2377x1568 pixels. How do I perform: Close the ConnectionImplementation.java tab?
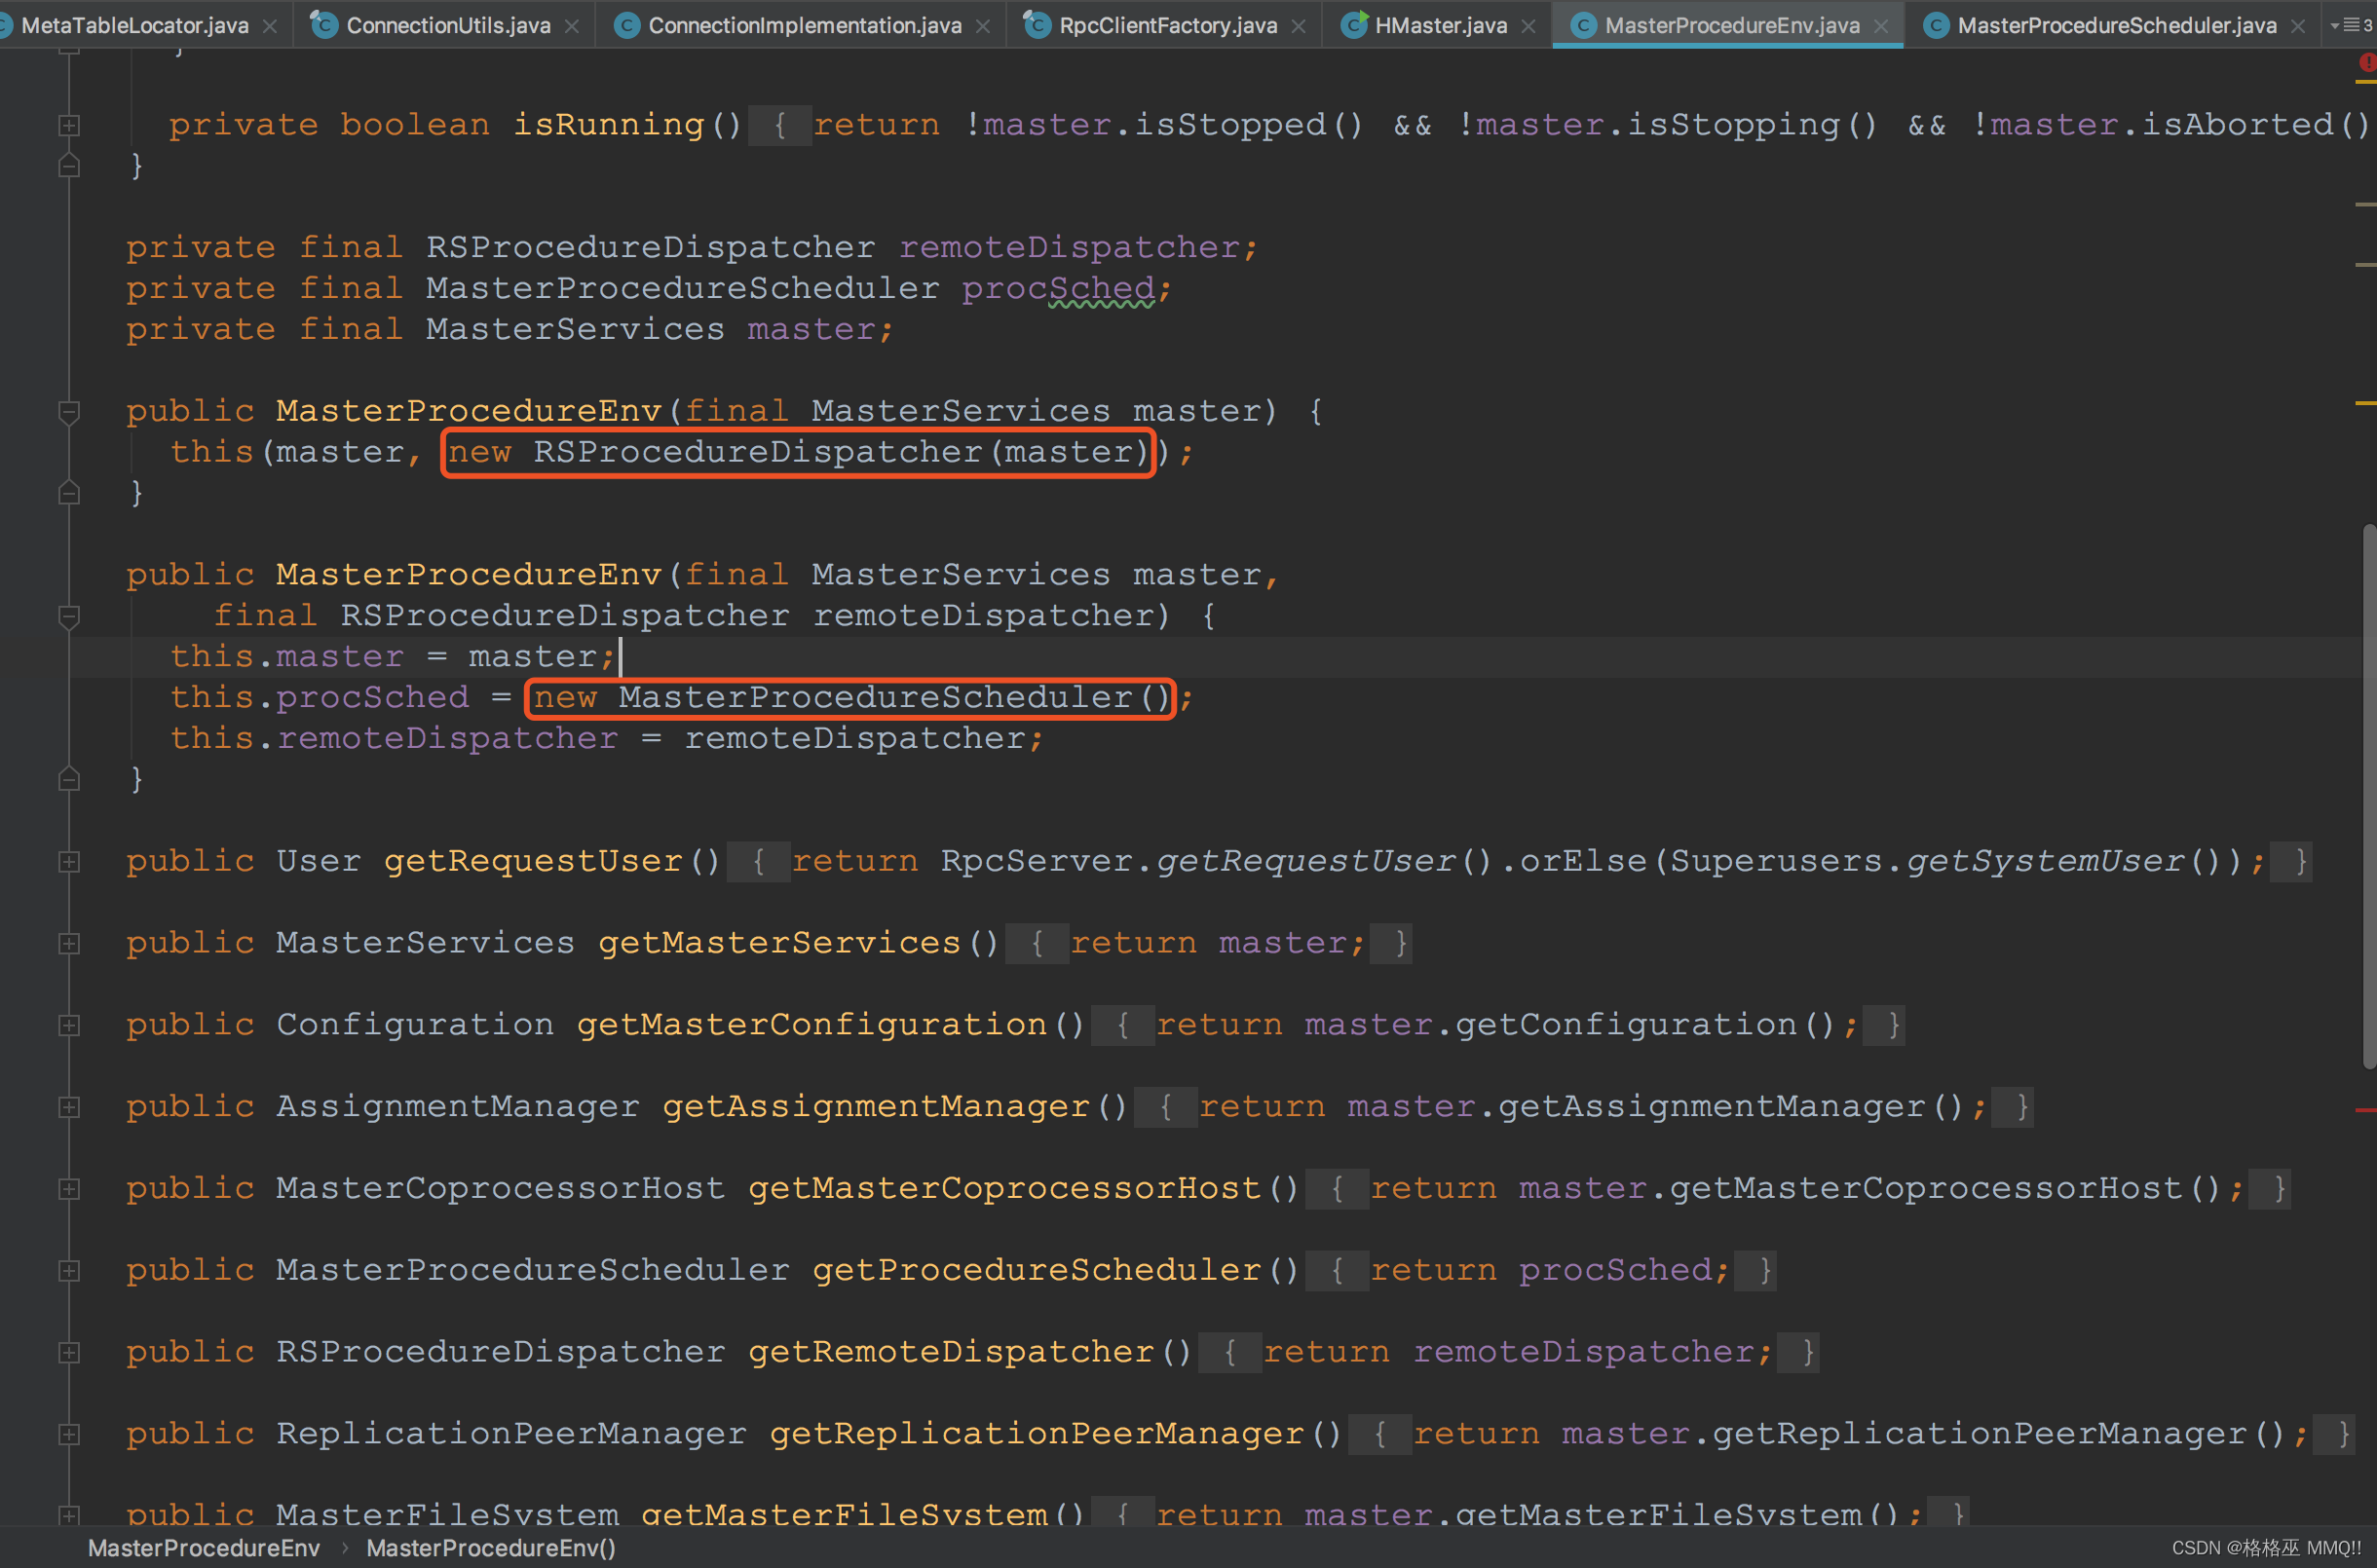(x=983, y=27)
